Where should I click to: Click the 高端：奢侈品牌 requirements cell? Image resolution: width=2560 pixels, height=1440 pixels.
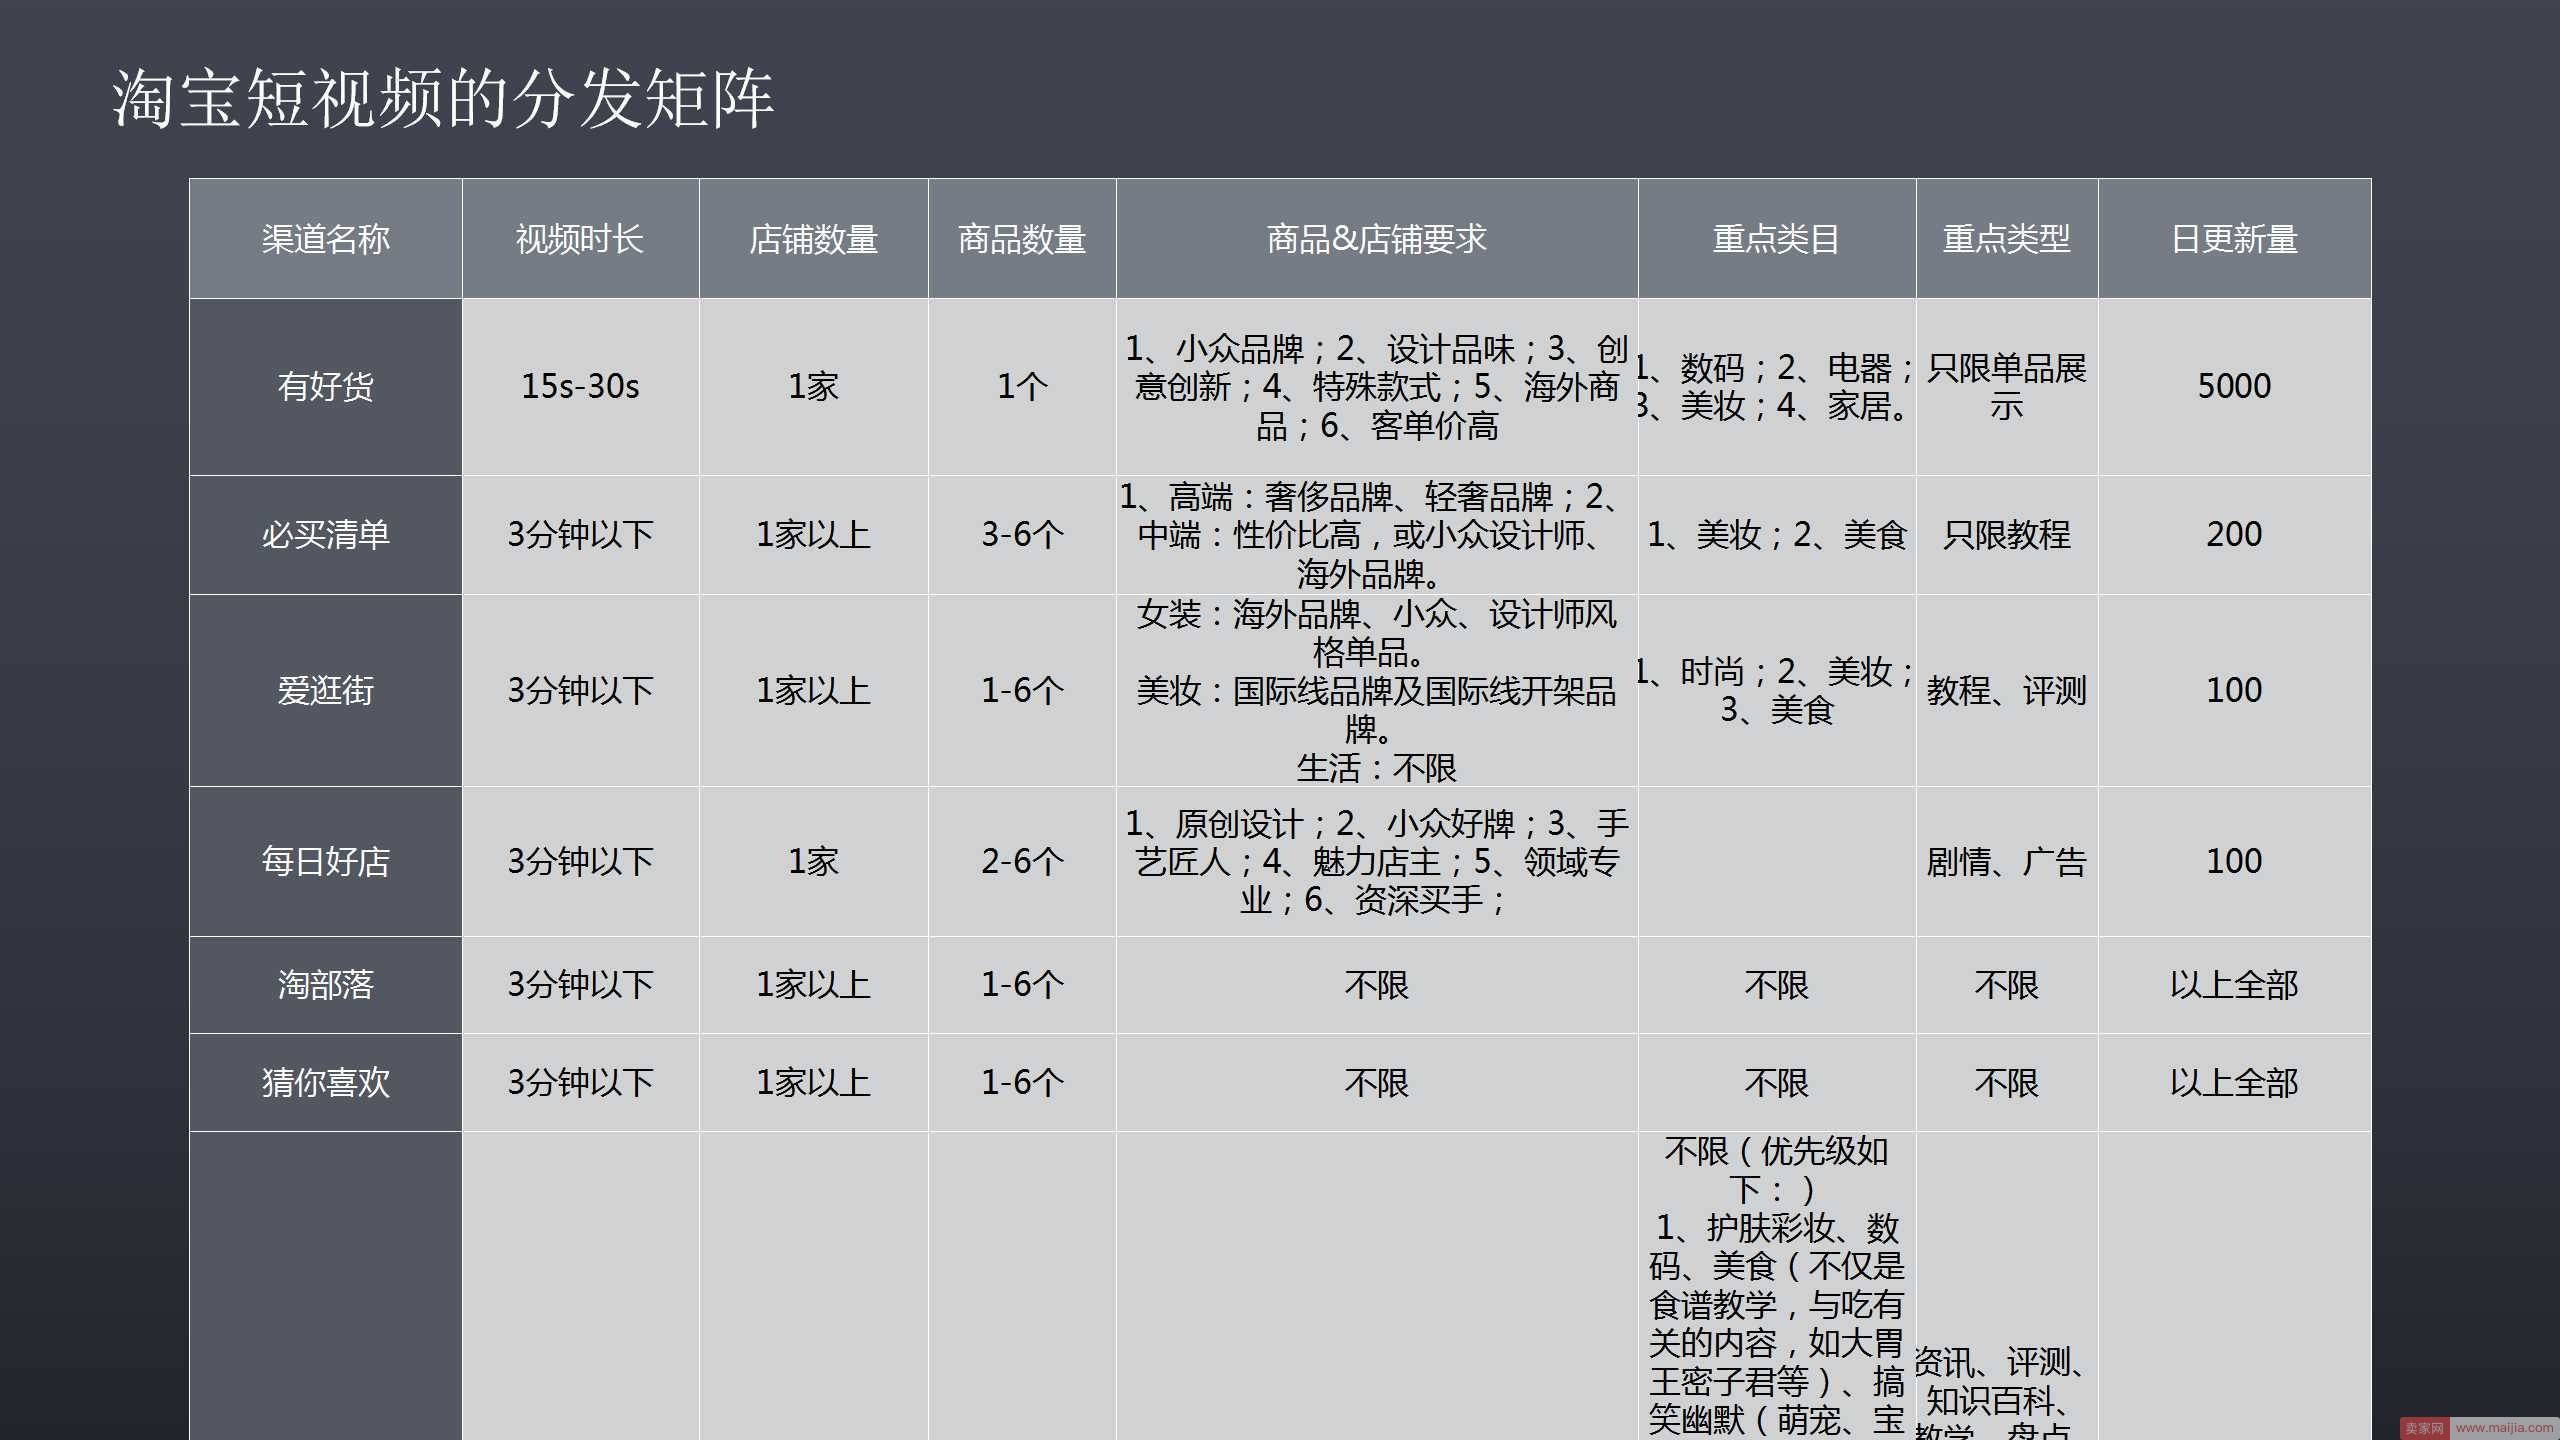1377,535
